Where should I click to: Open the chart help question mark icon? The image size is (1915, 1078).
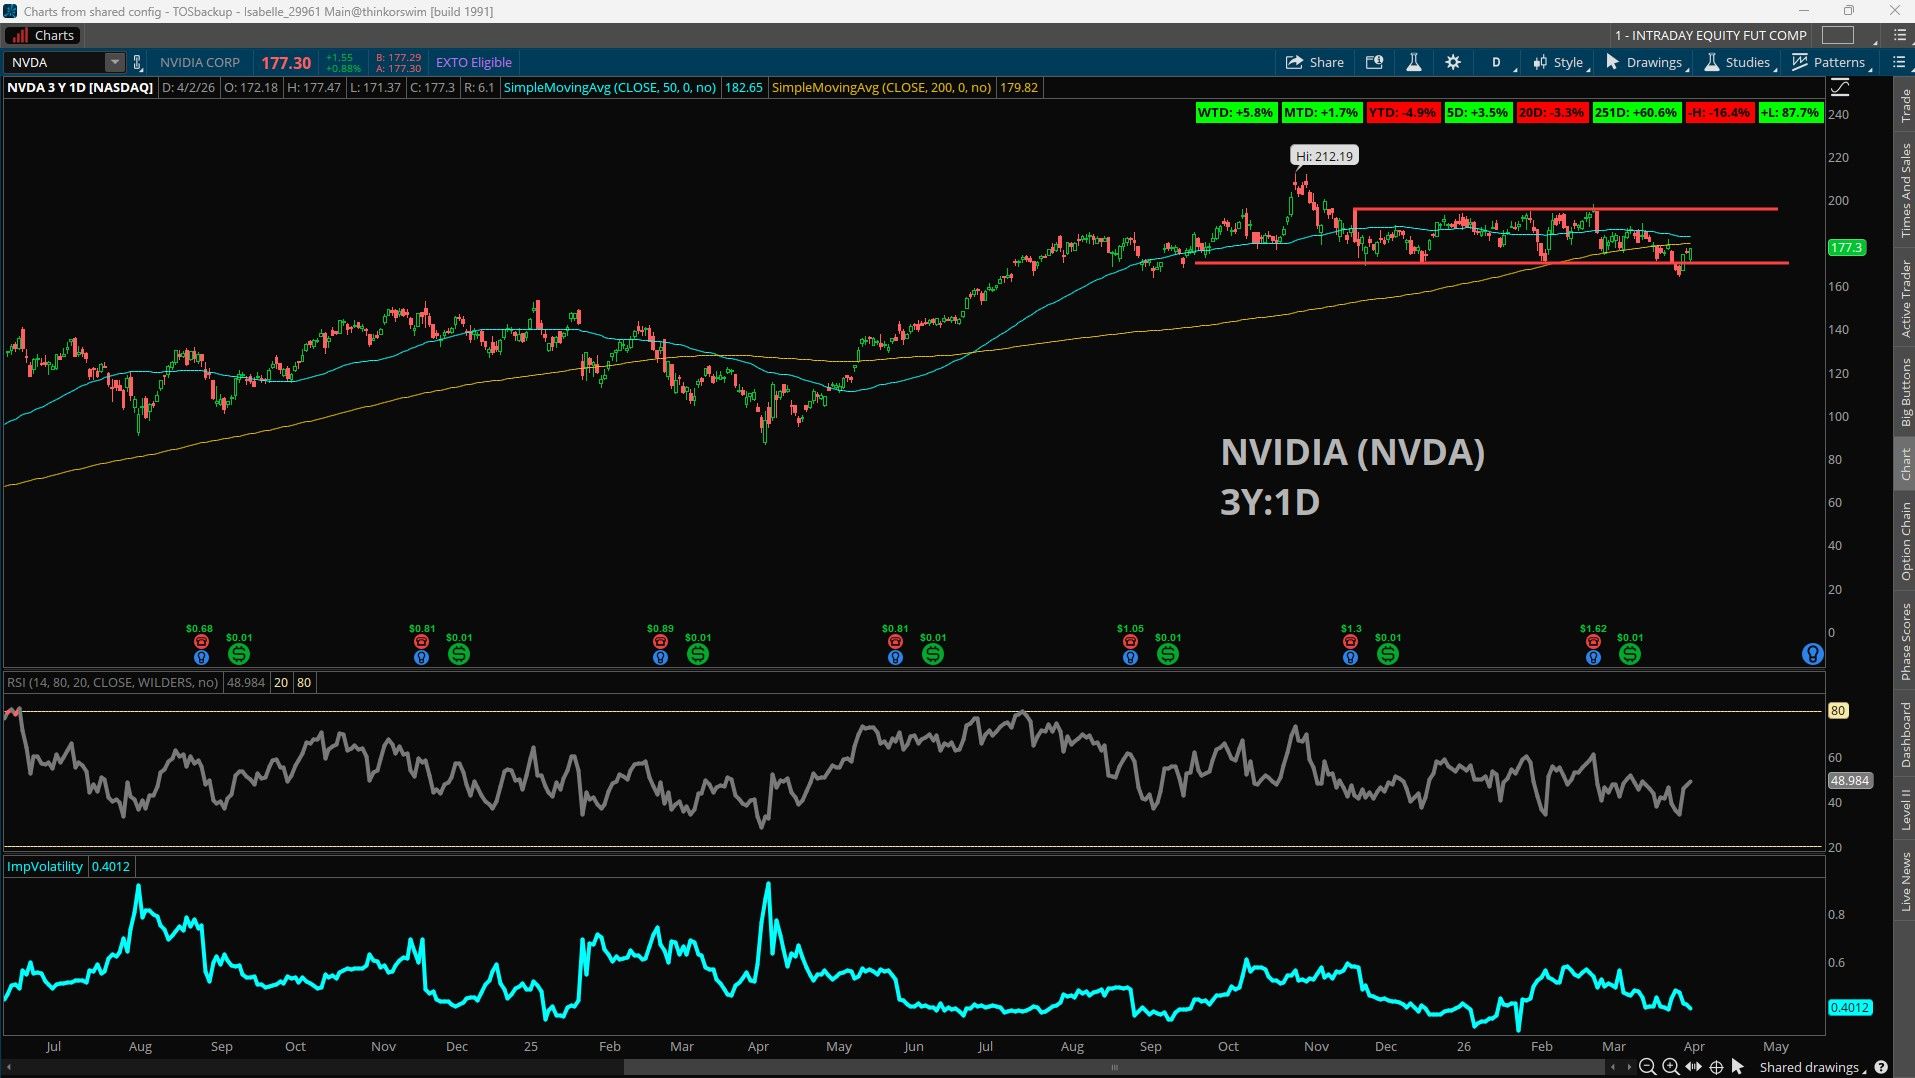click(1881, 1067)
